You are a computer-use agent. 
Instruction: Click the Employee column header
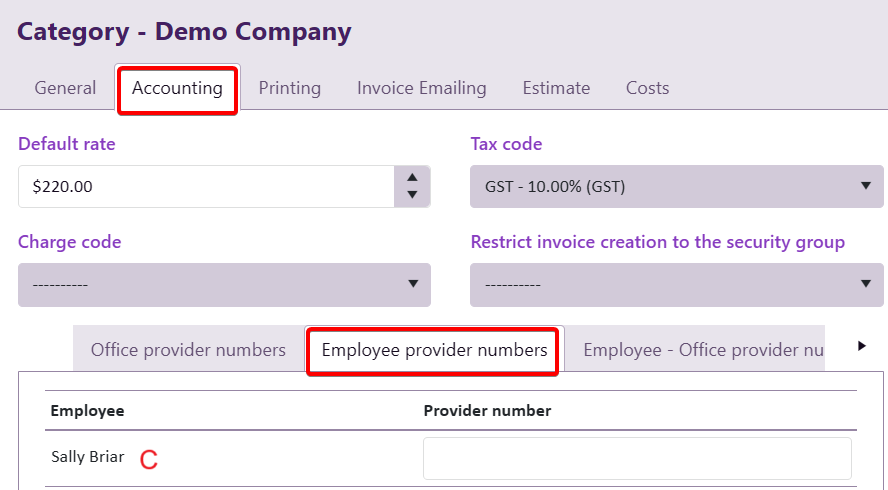coord(87,411)
